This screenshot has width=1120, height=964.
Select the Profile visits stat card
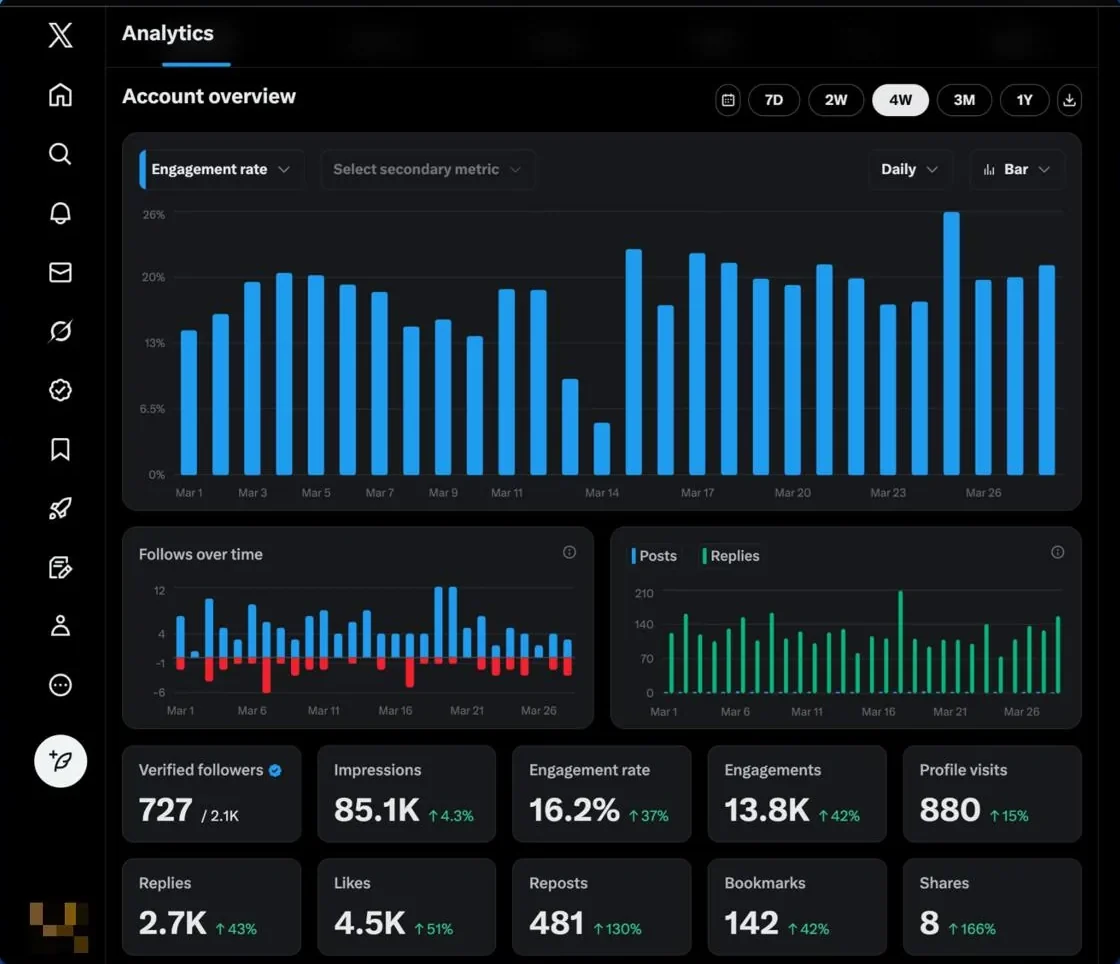(x=992, y=793)
